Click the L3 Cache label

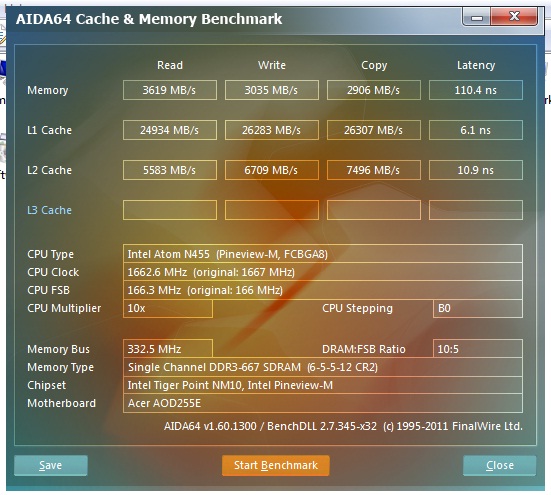coord(49,210)
